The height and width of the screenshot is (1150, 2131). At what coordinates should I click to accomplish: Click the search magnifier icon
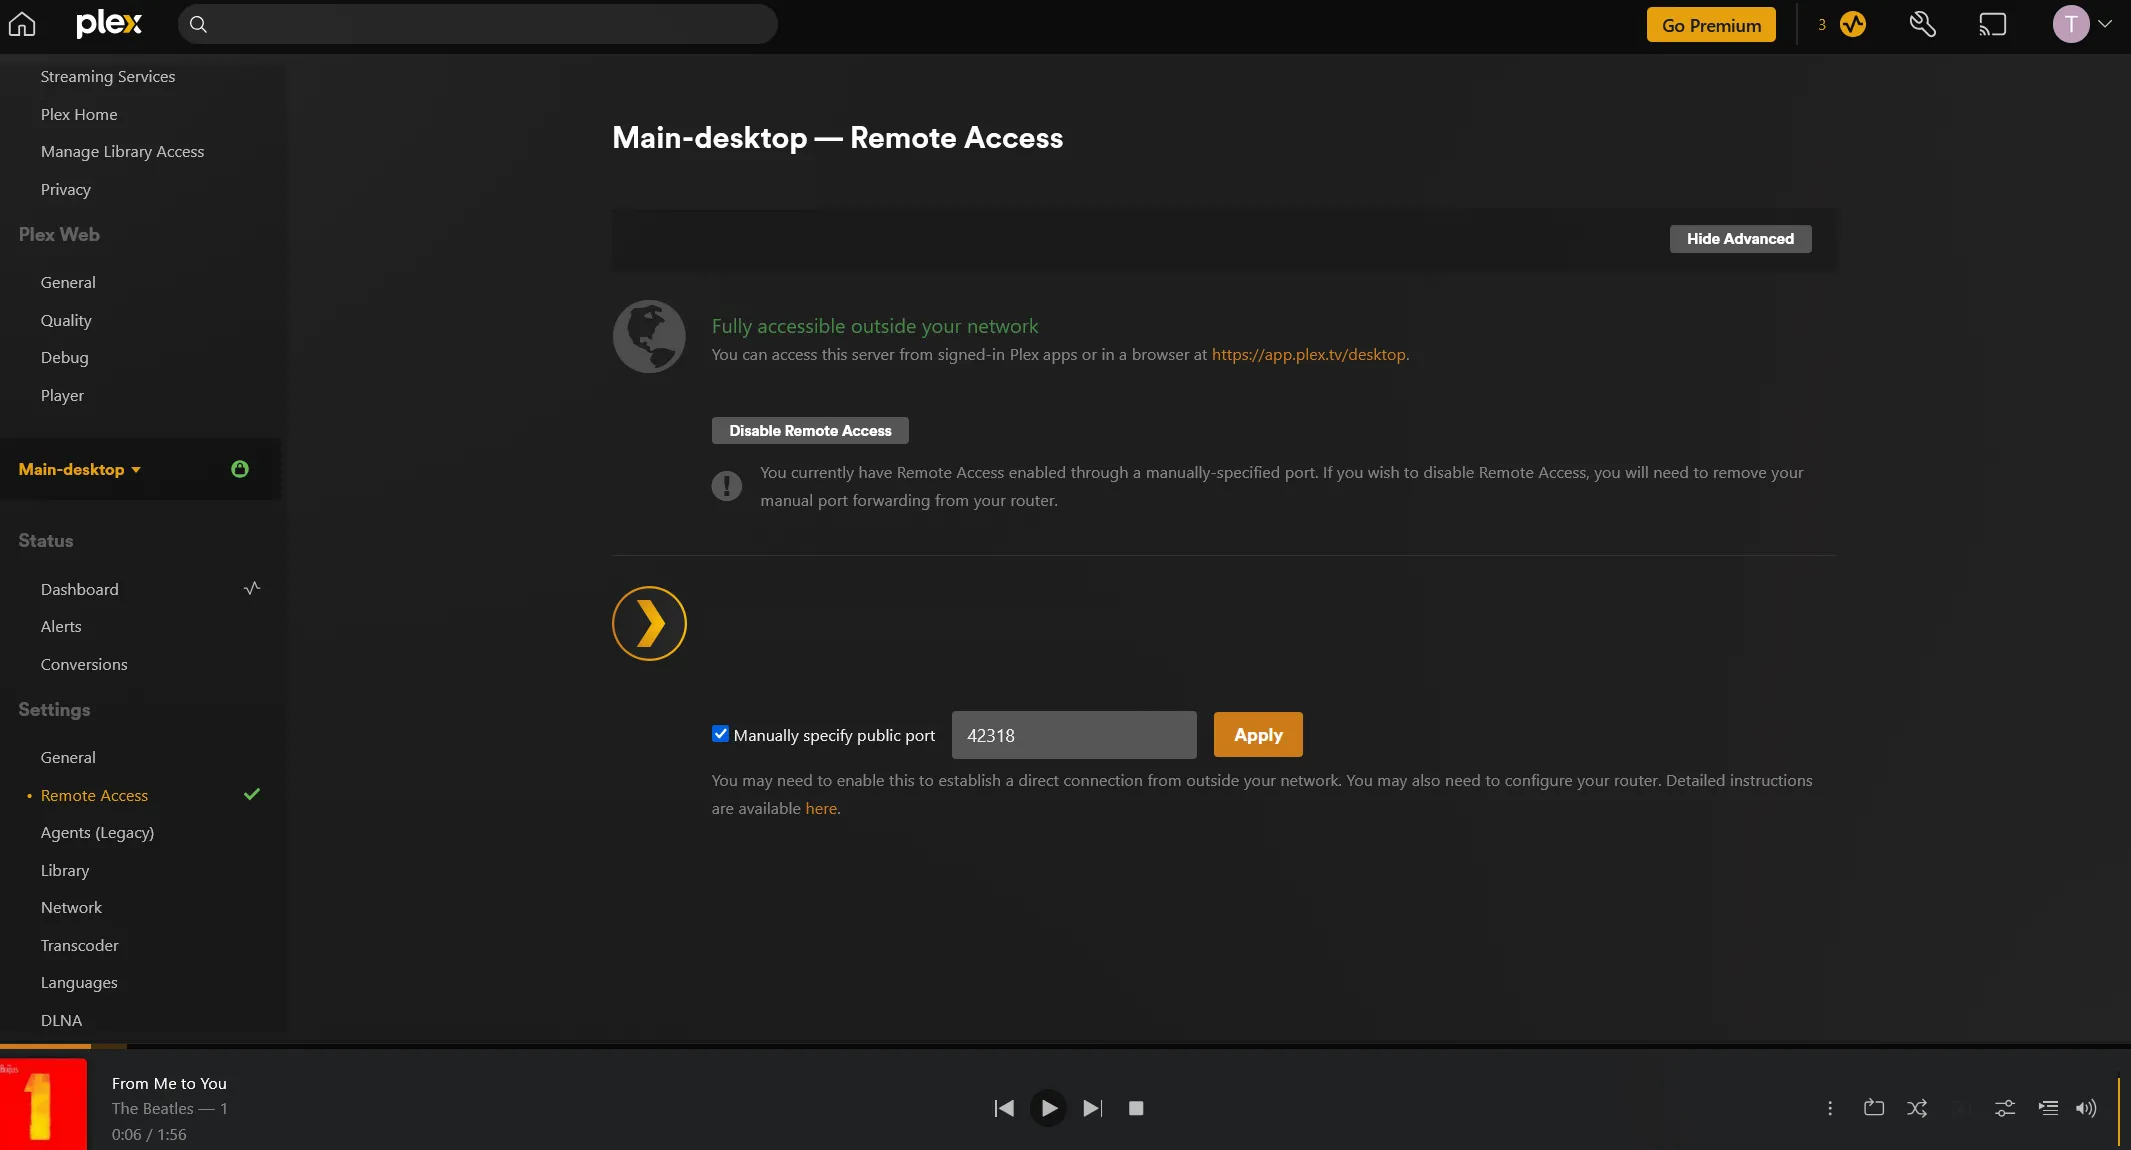click(198, 24)
